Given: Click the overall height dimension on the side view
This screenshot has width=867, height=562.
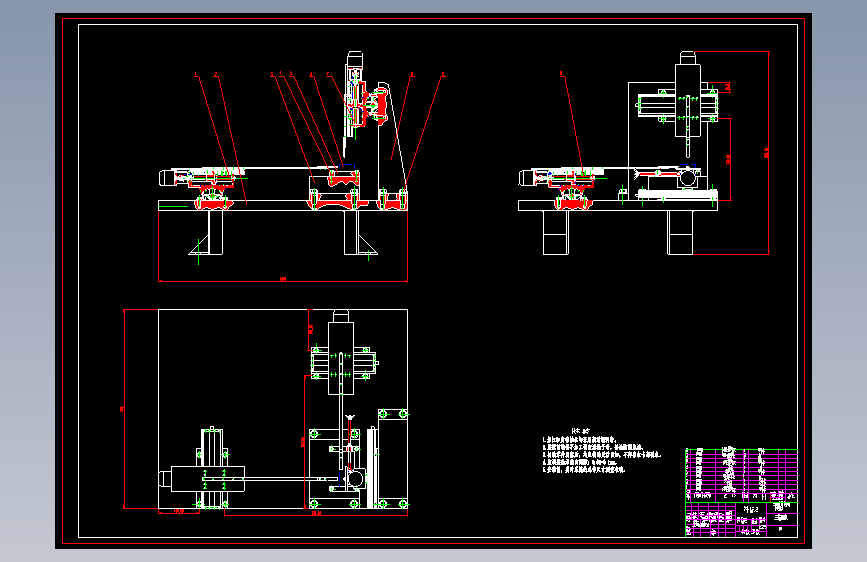Looking at the screenshot, I should point(767,153).
